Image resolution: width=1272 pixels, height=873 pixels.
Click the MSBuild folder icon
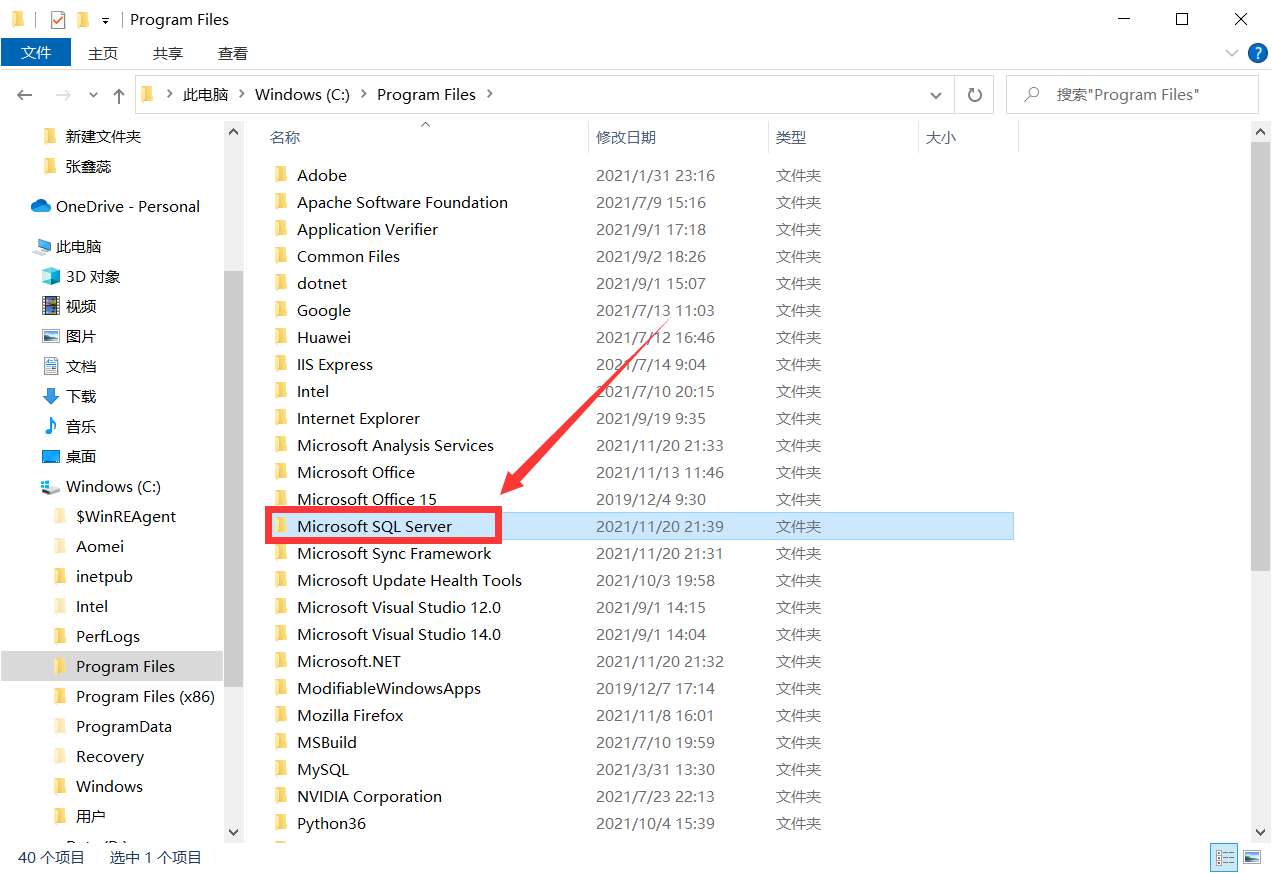[281, 742]
